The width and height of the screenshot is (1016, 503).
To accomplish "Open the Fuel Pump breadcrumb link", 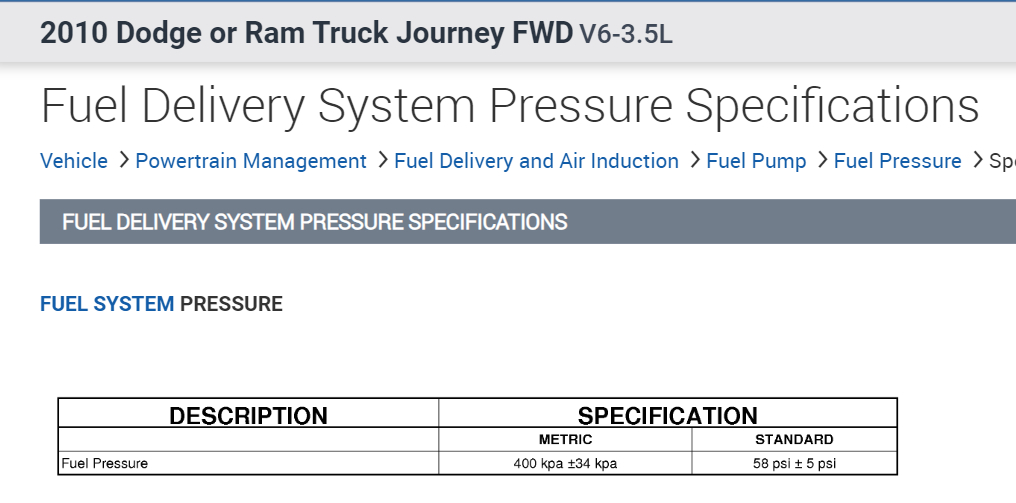I will coord(756,161).
